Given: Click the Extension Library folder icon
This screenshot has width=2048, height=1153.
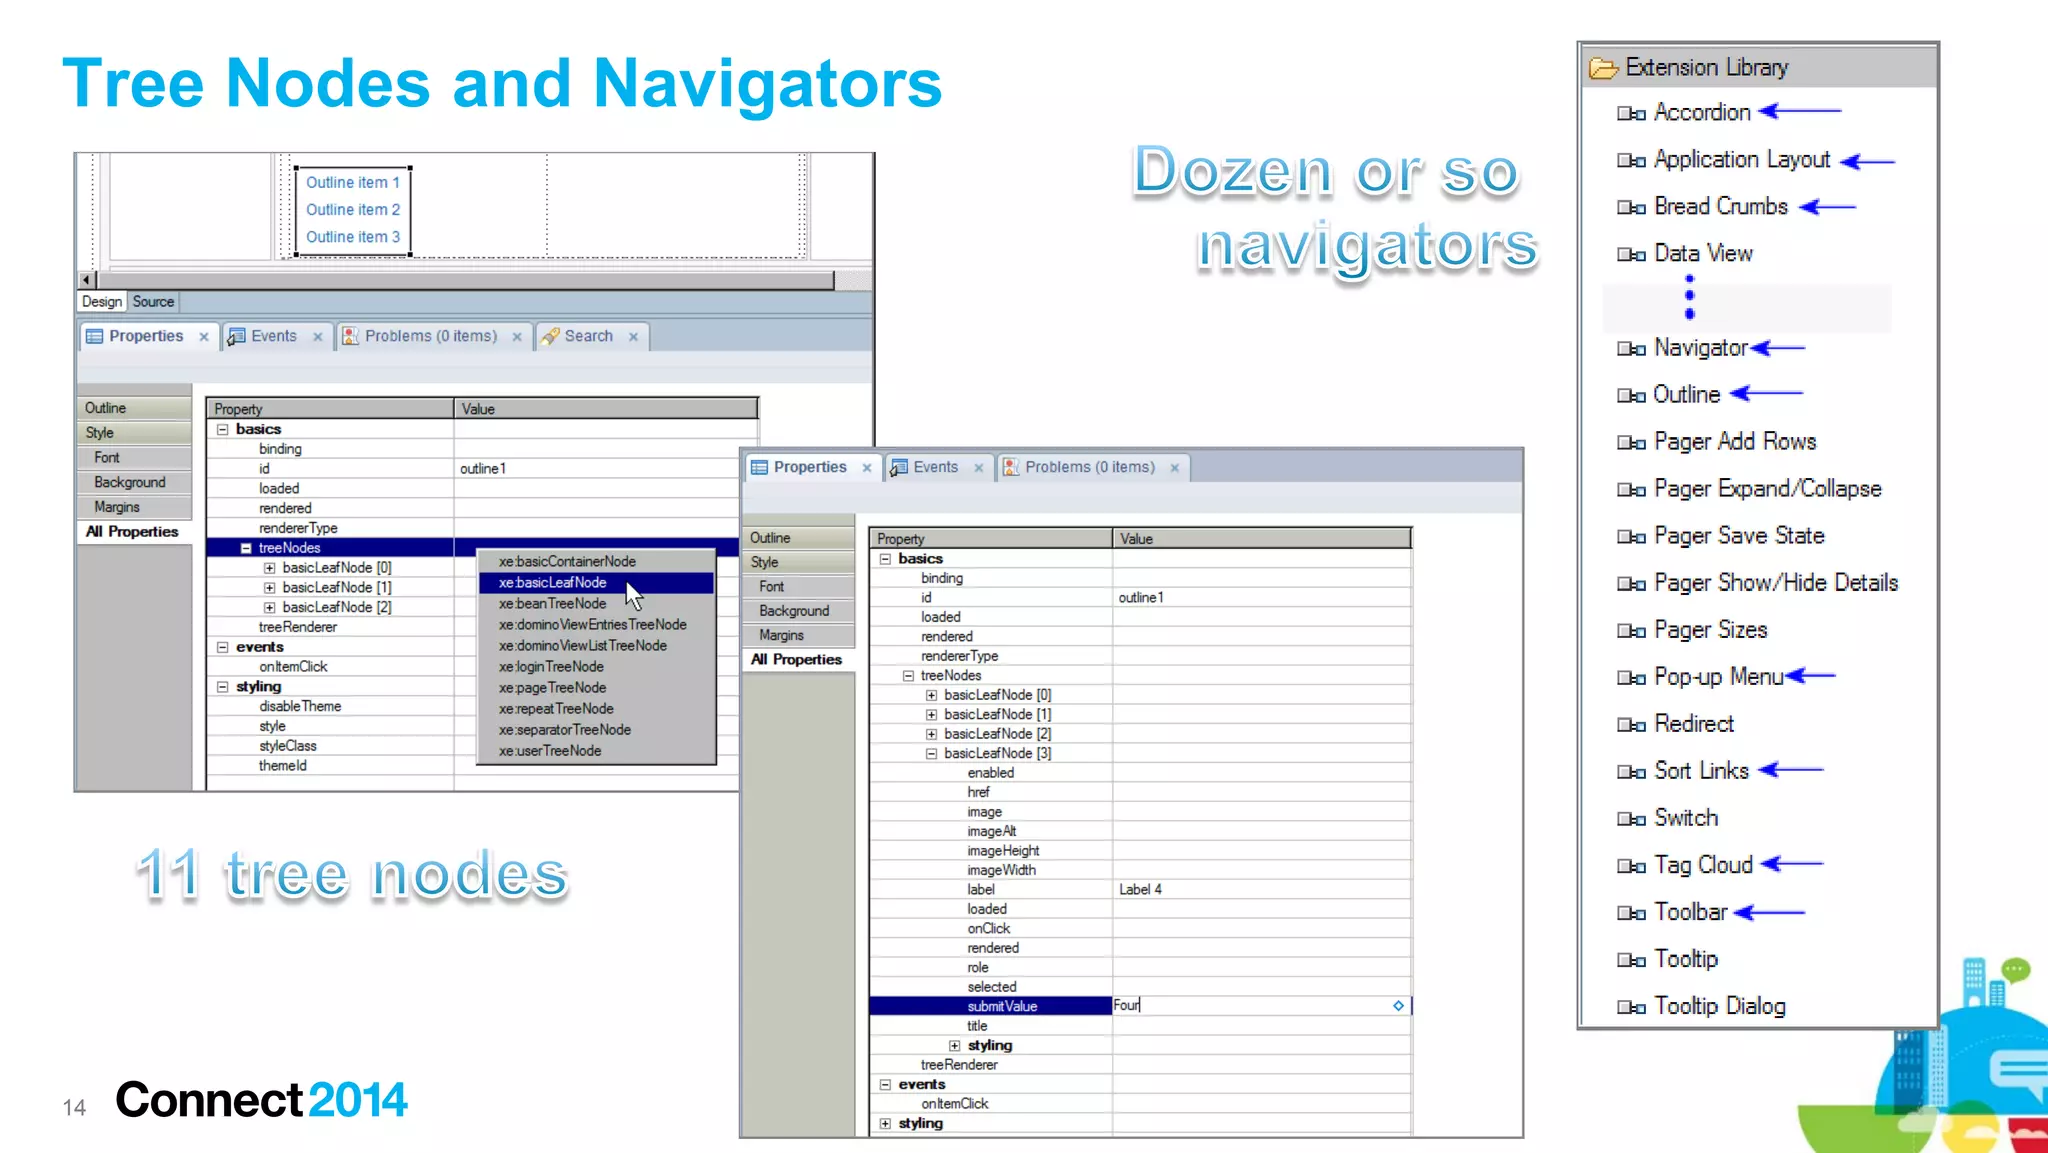Looking at the screenshot, I should coord(1603,68).
